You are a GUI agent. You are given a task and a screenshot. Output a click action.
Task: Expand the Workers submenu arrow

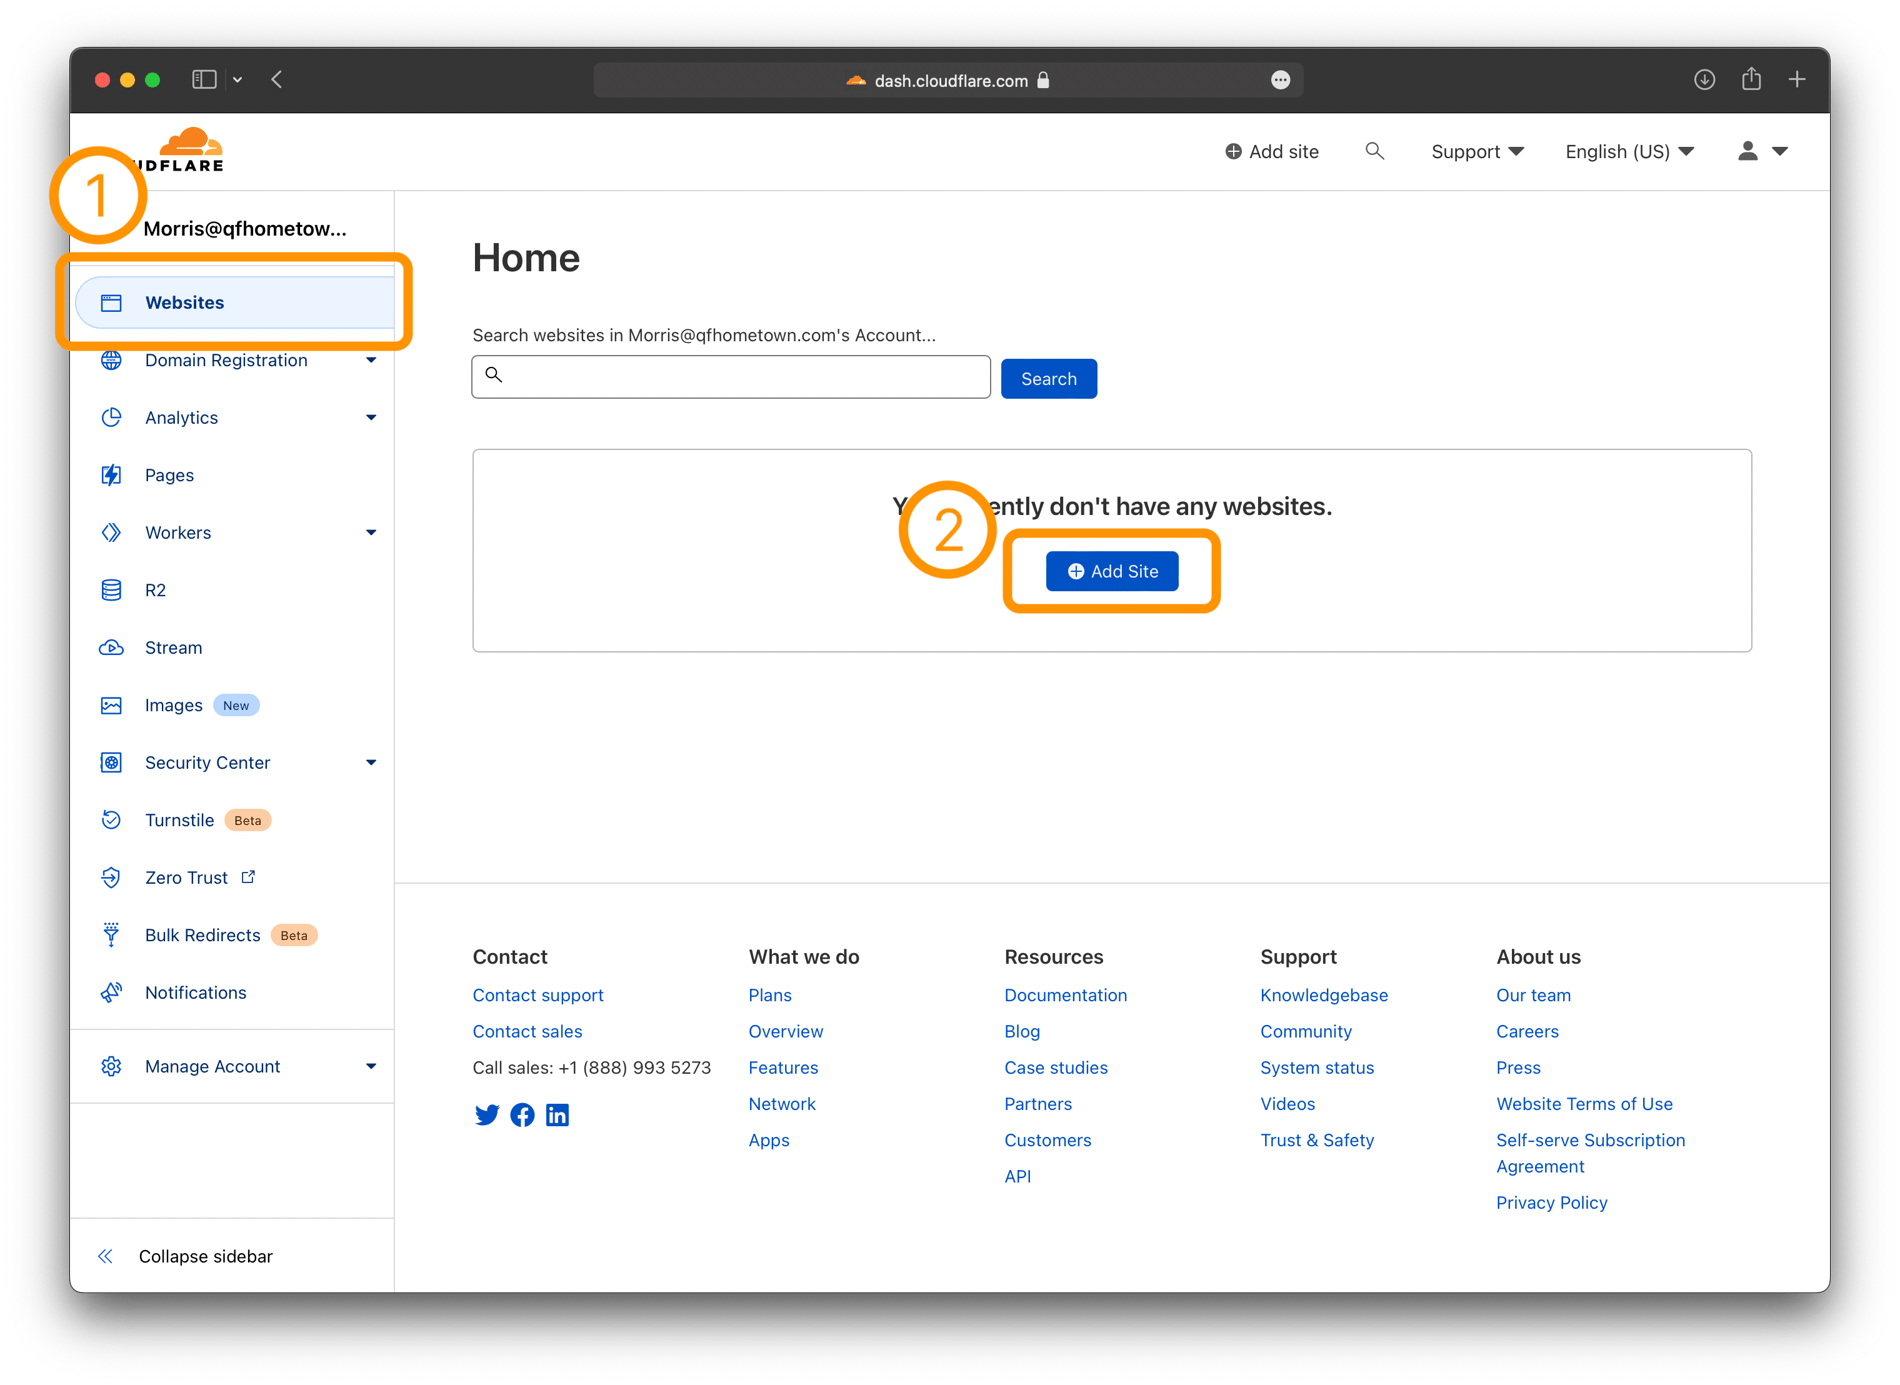tap(371, 532)
